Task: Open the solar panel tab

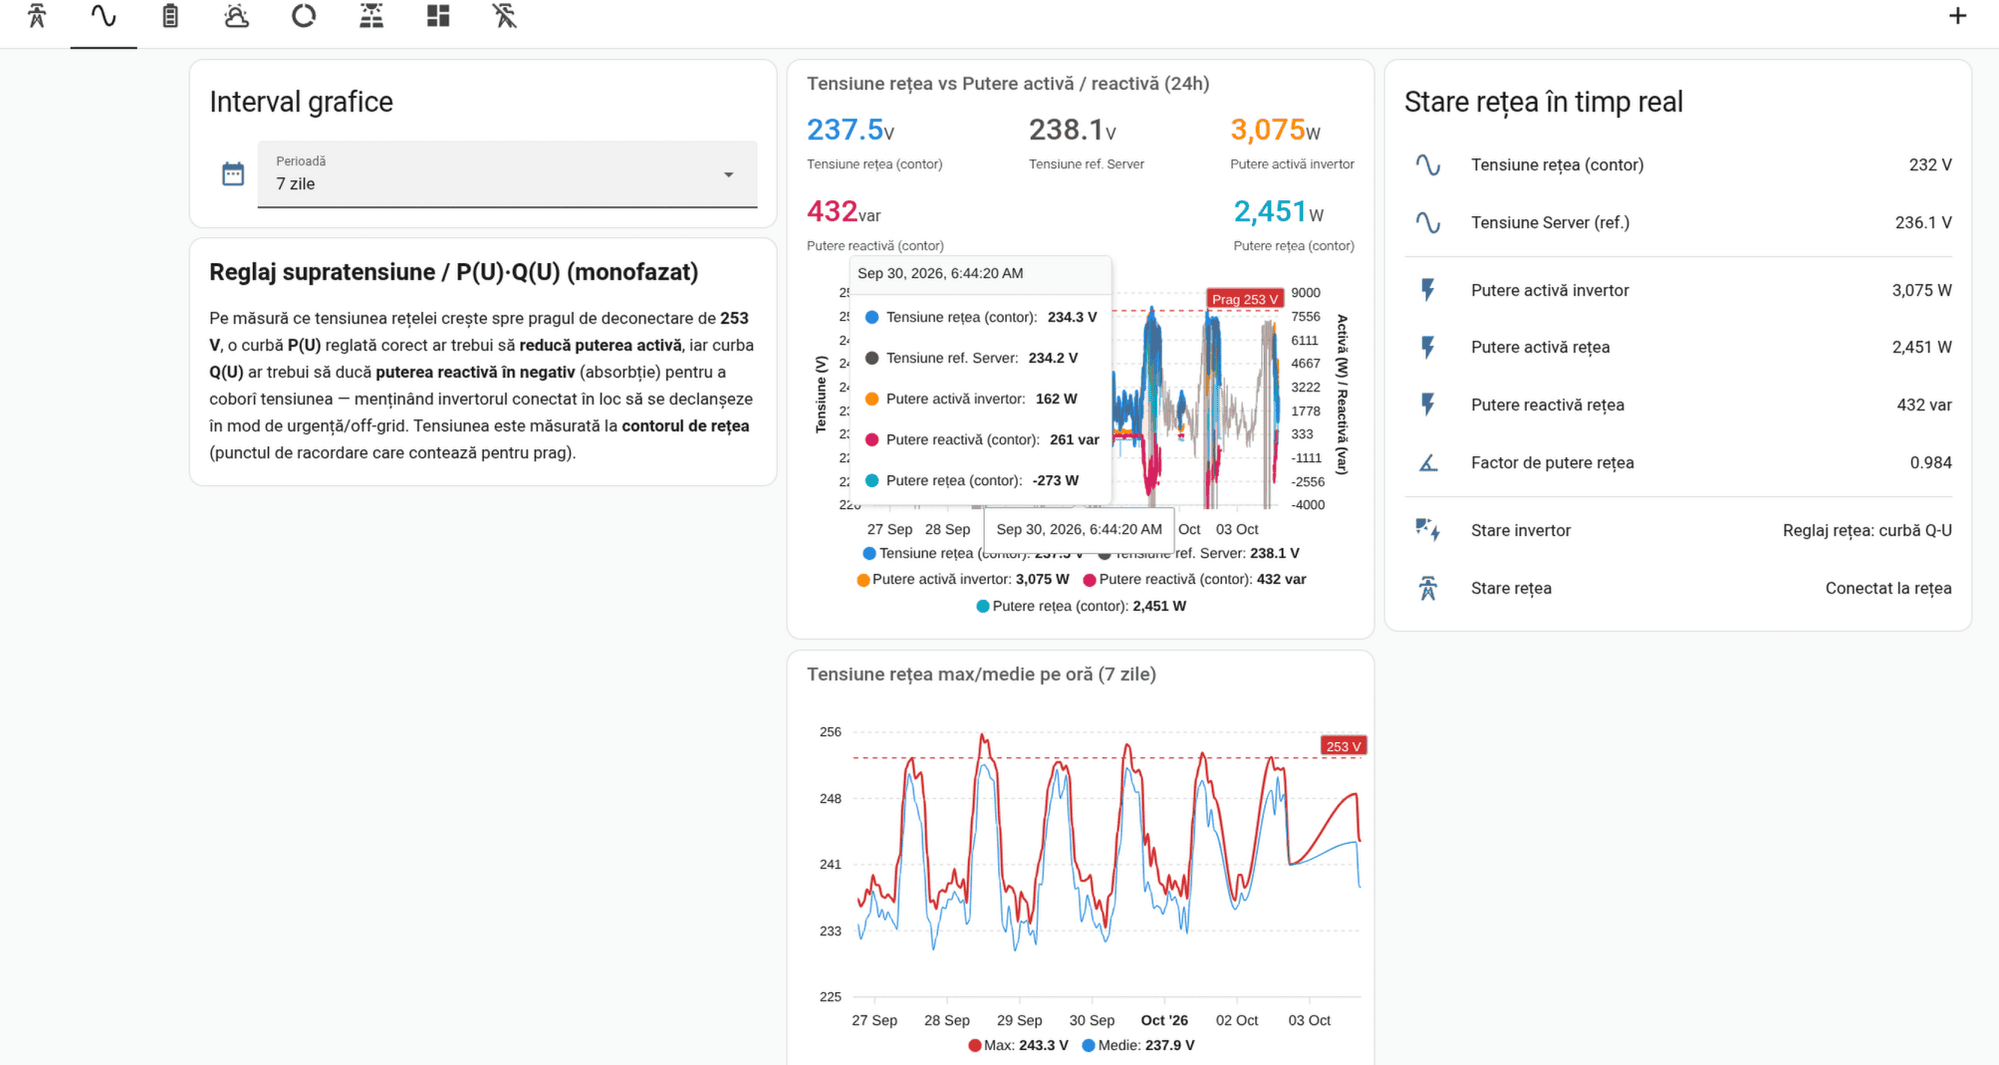Action: pyautogui.click(x=371, y=16)
